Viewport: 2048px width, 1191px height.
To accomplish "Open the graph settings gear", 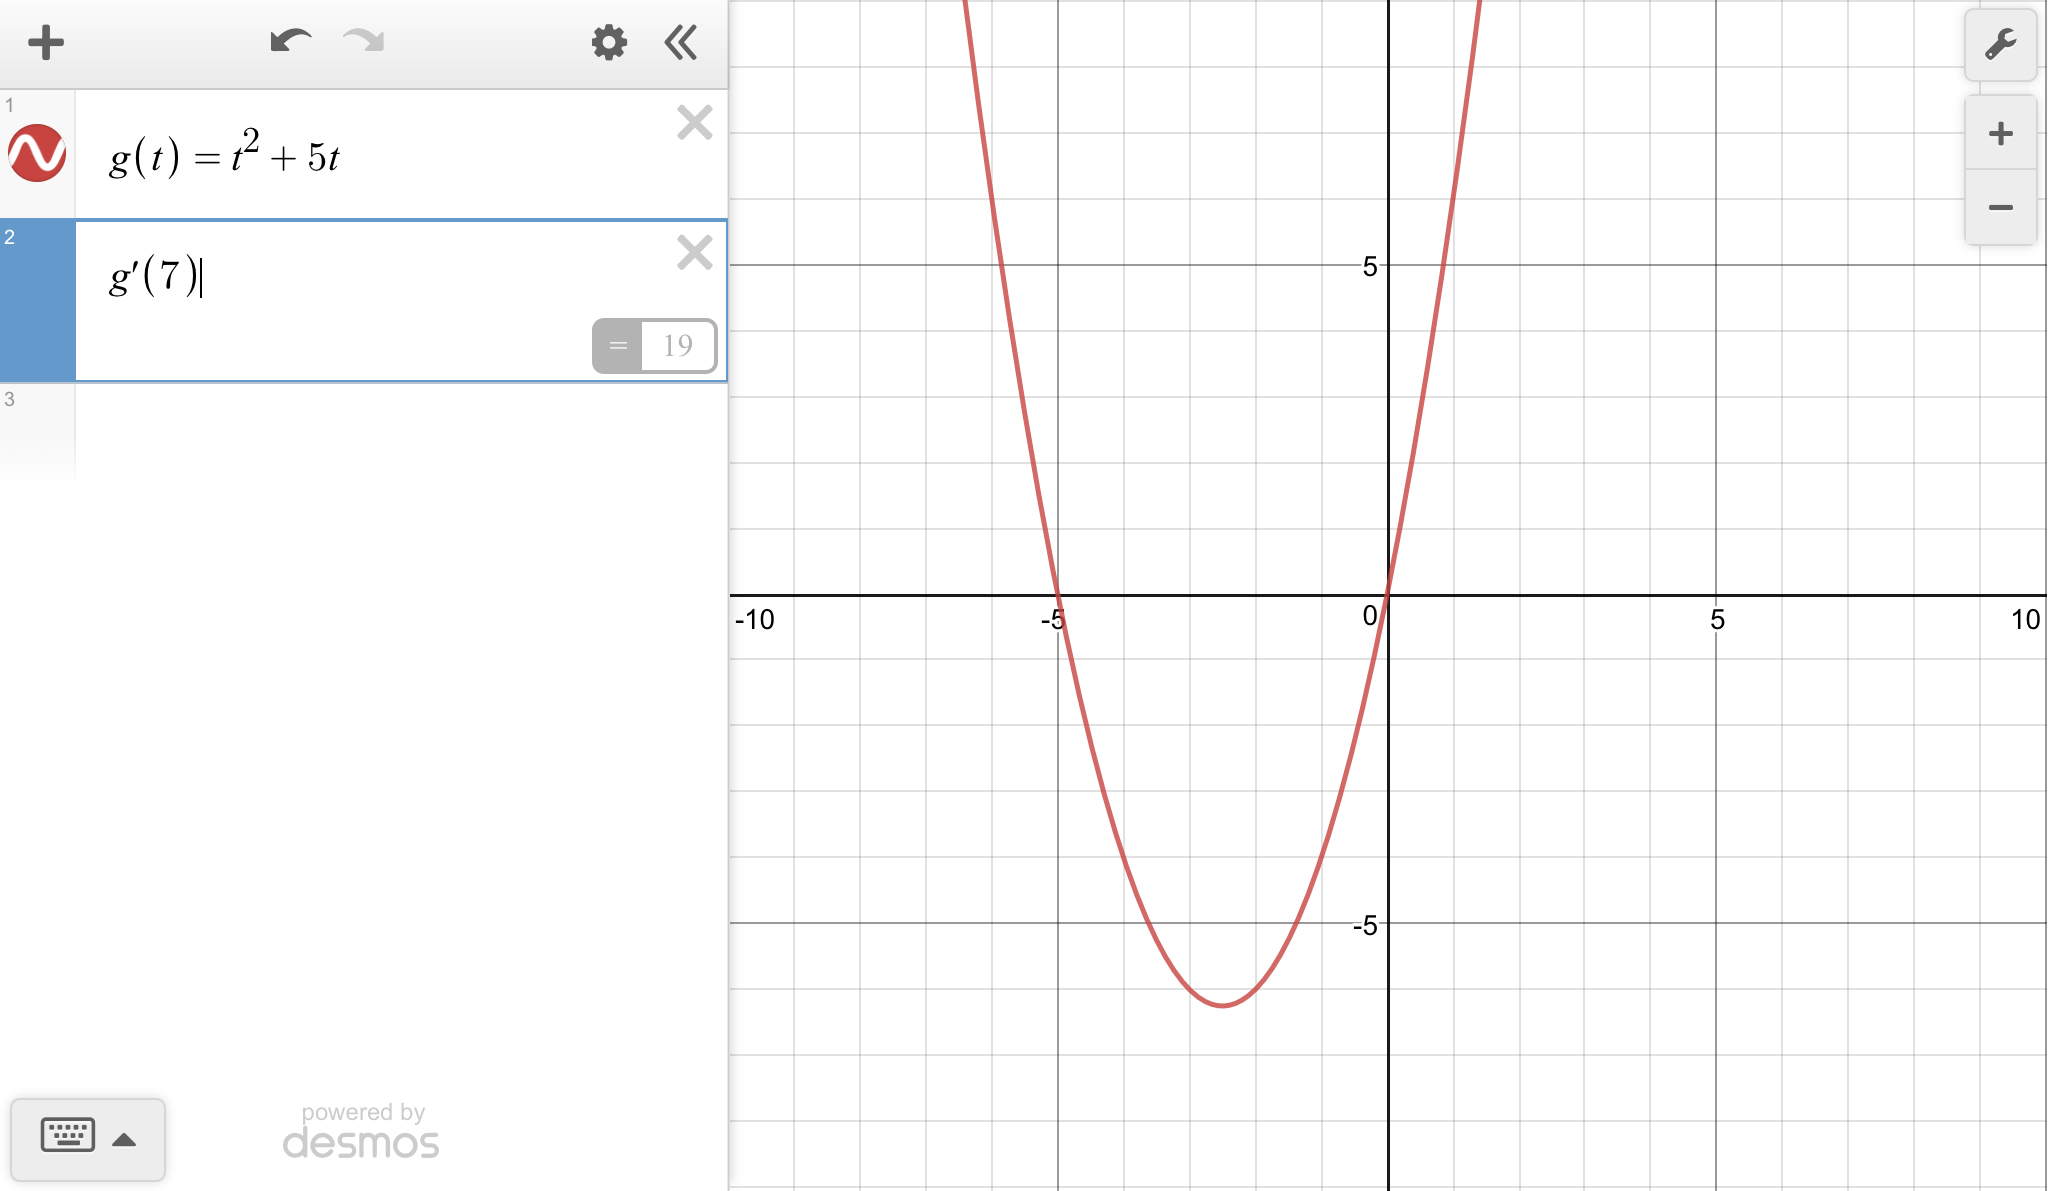I will pyautogui.click(x=608, y=43).
